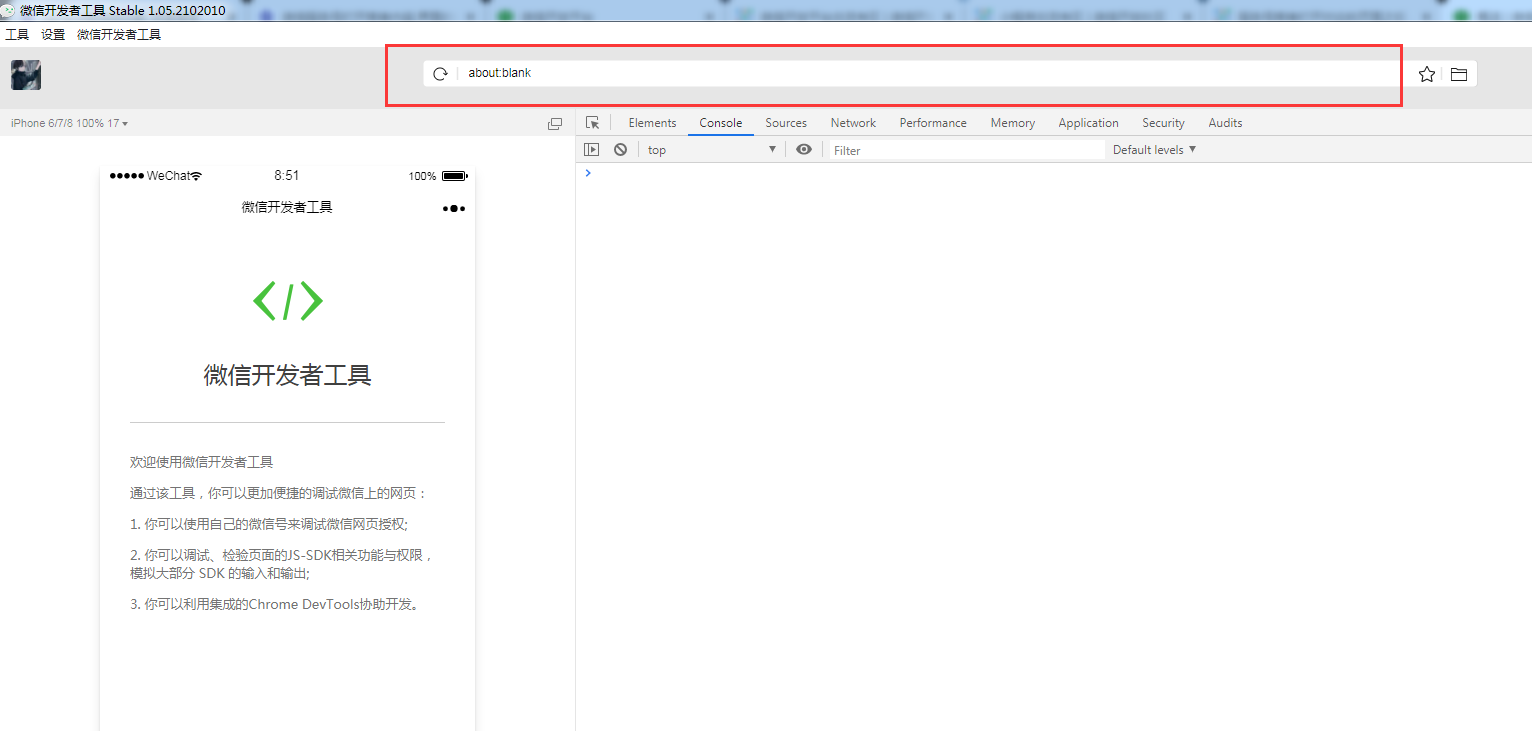Click the green code logo in the simulator
Screen dimensions: 1532x731
tap(288, 300)
